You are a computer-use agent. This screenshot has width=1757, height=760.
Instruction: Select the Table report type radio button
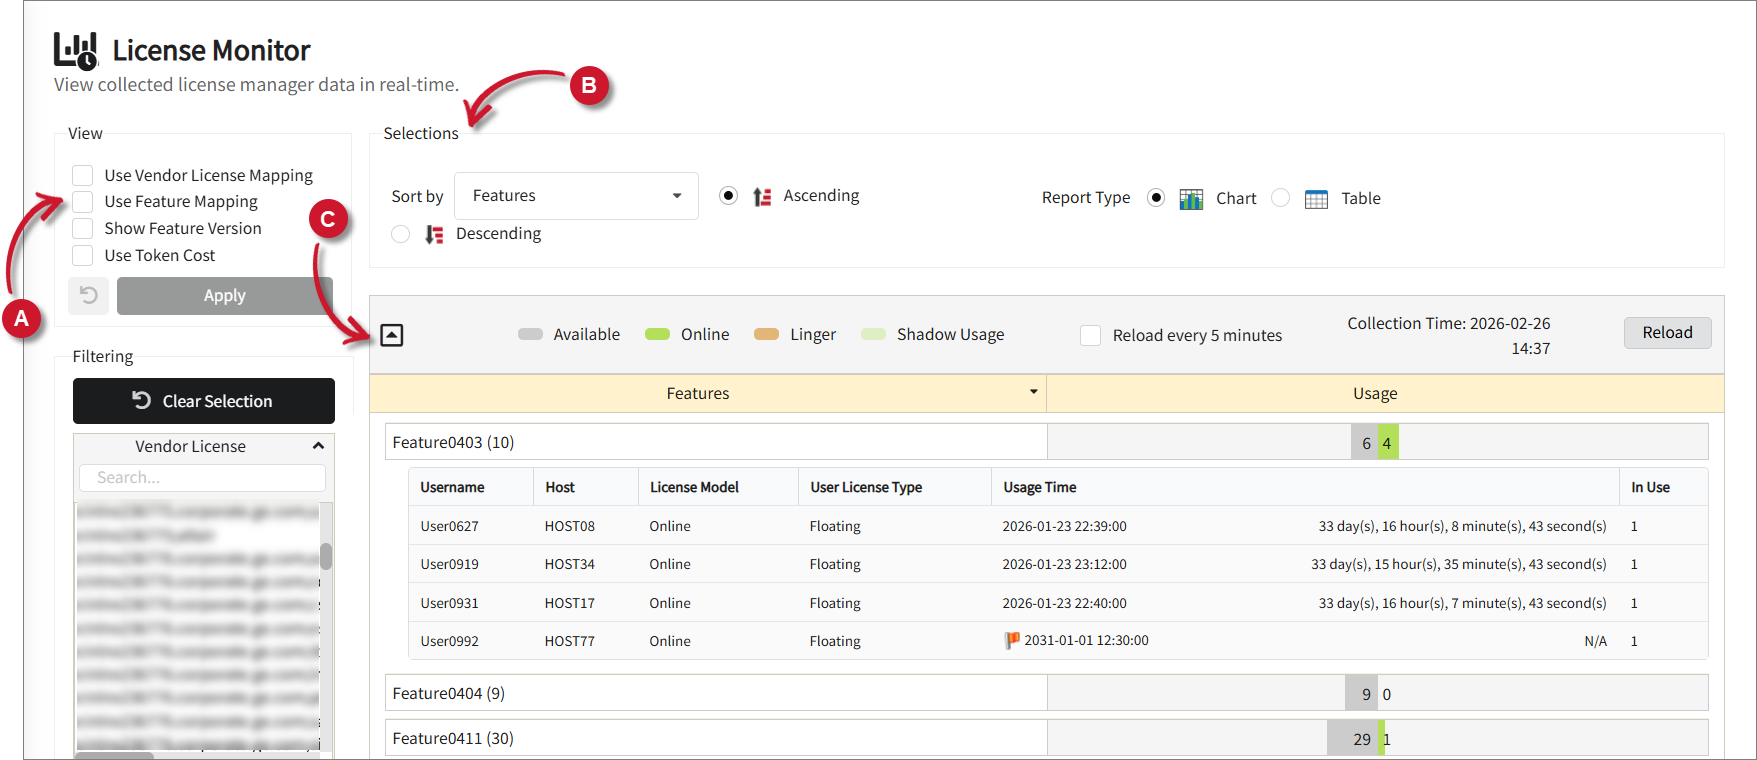[x=1280, y=198]
